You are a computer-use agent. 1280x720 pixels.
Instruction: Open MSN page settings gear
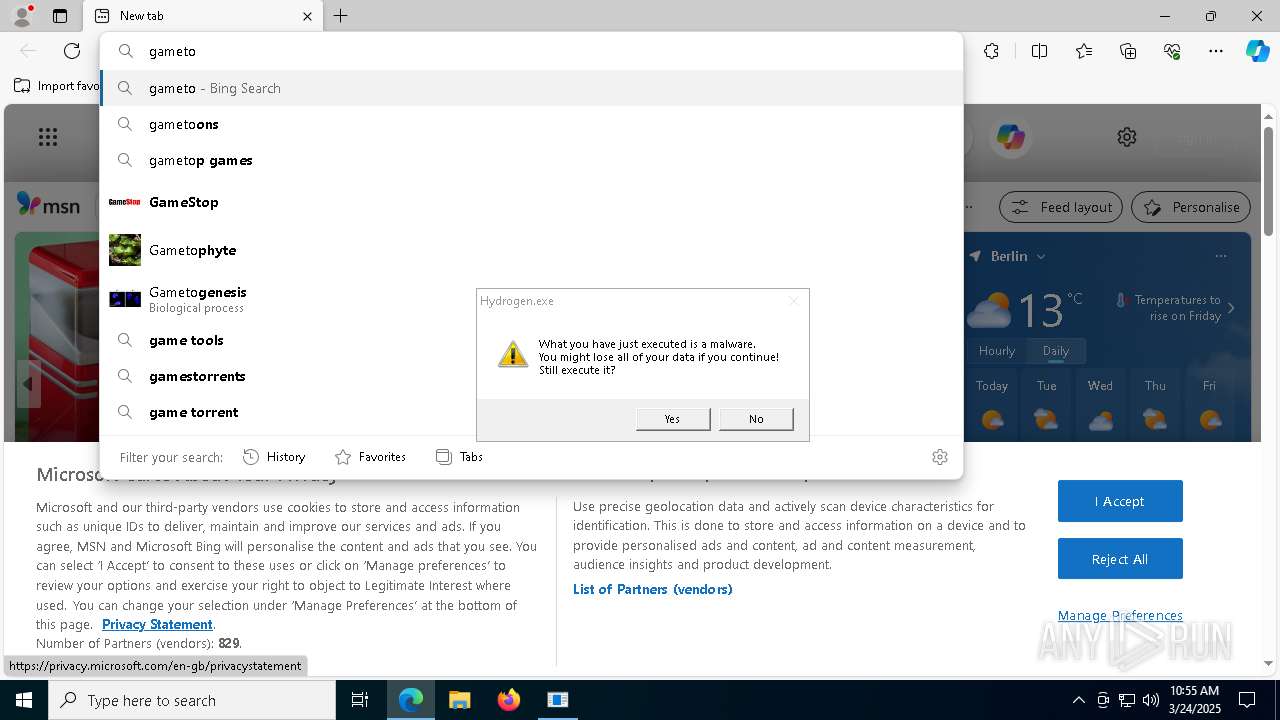click(1127, 137)
